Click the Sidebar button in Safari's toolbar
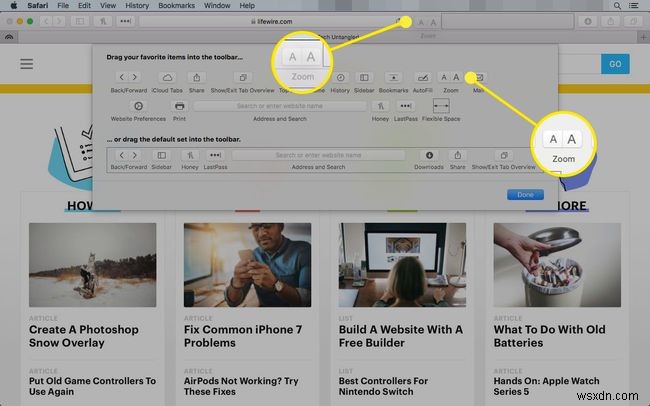Viewport: 650px width, 406px height. 80,21
